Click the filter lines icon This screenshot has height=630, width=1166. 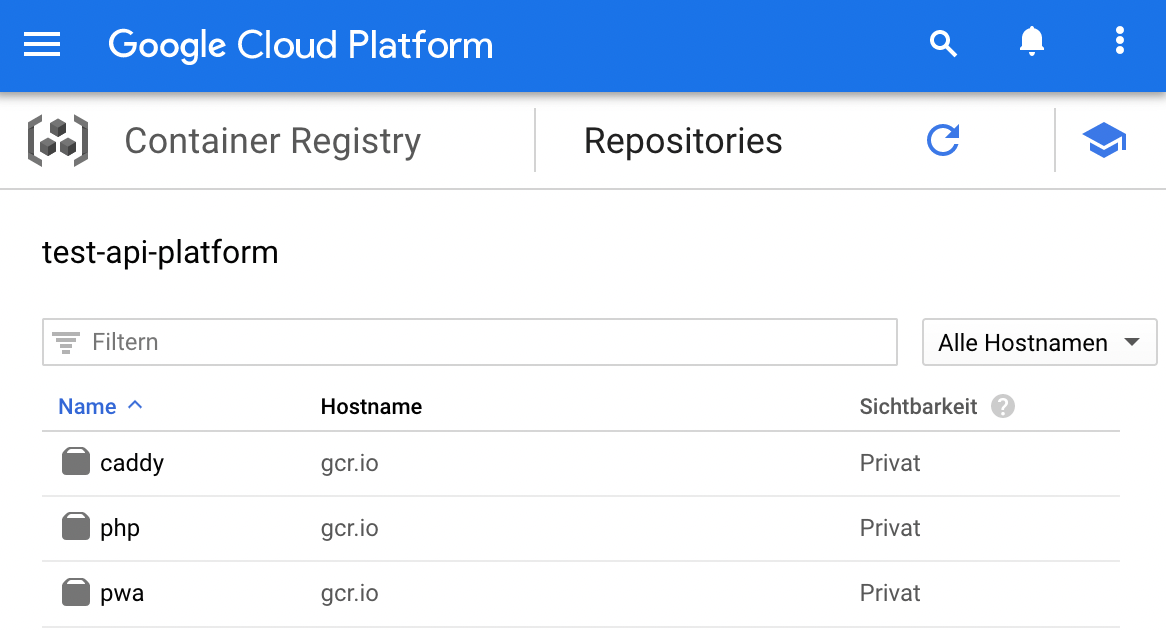66,343
